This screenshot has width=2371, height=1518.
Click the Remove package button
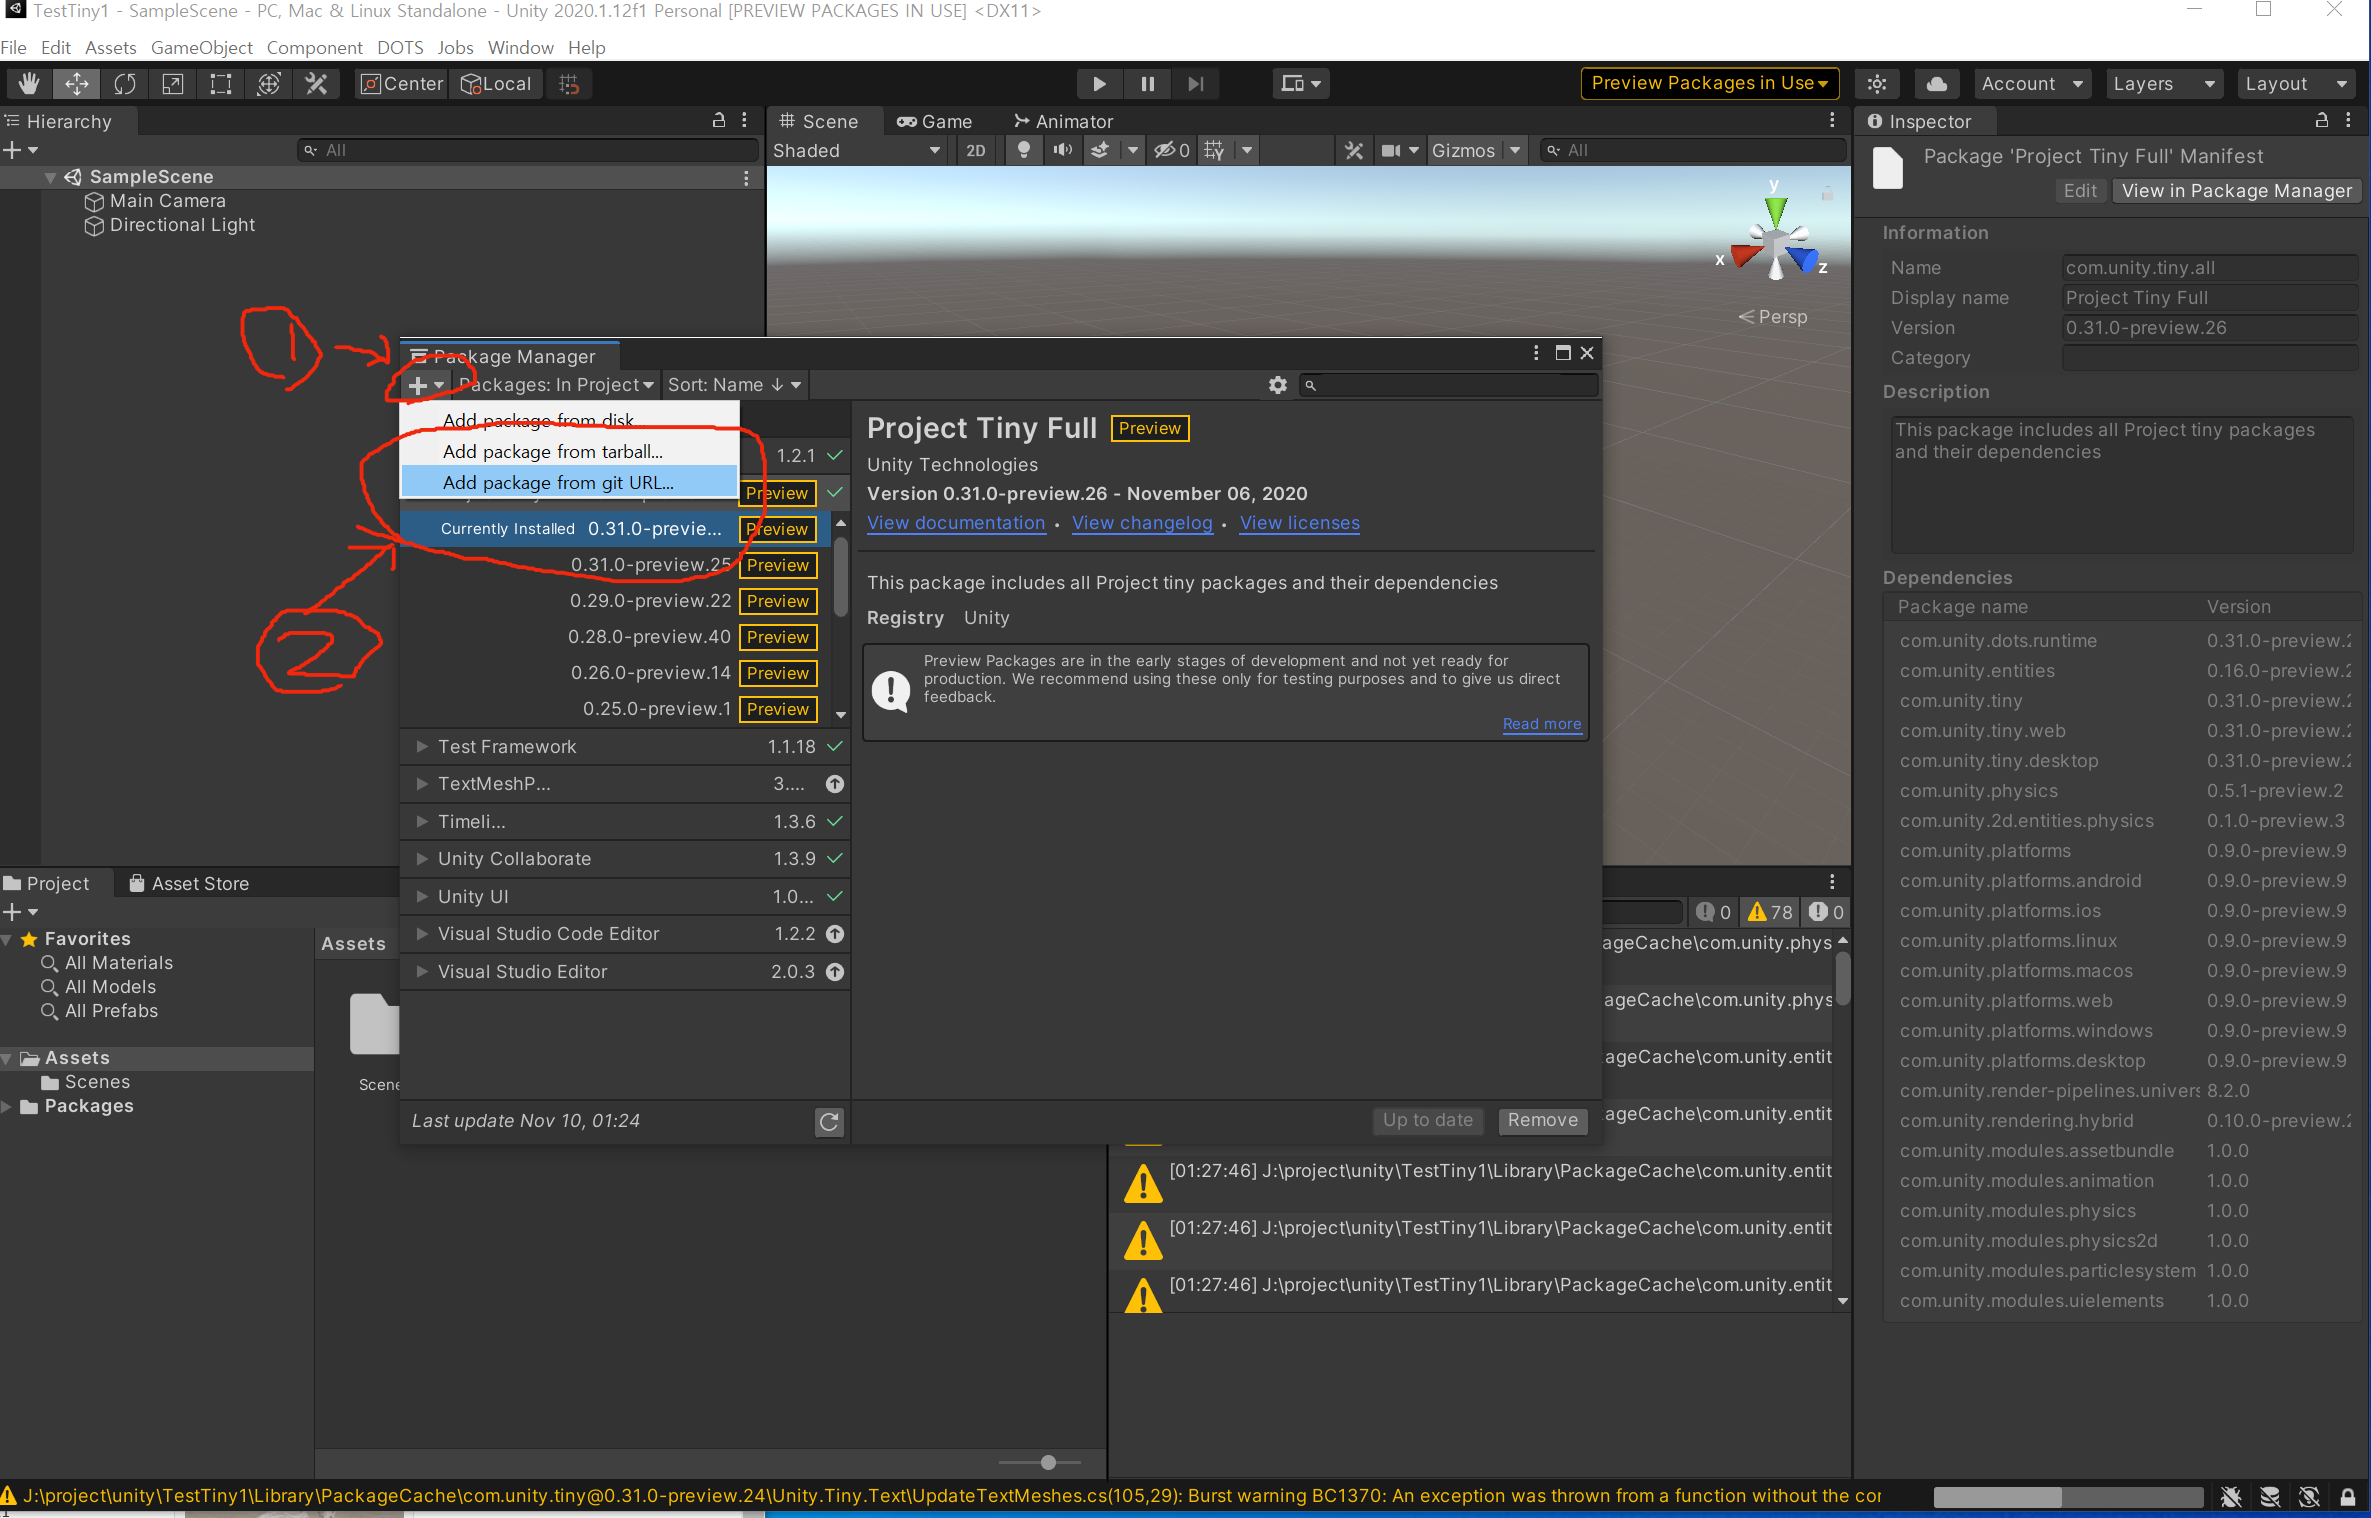1542,1121
